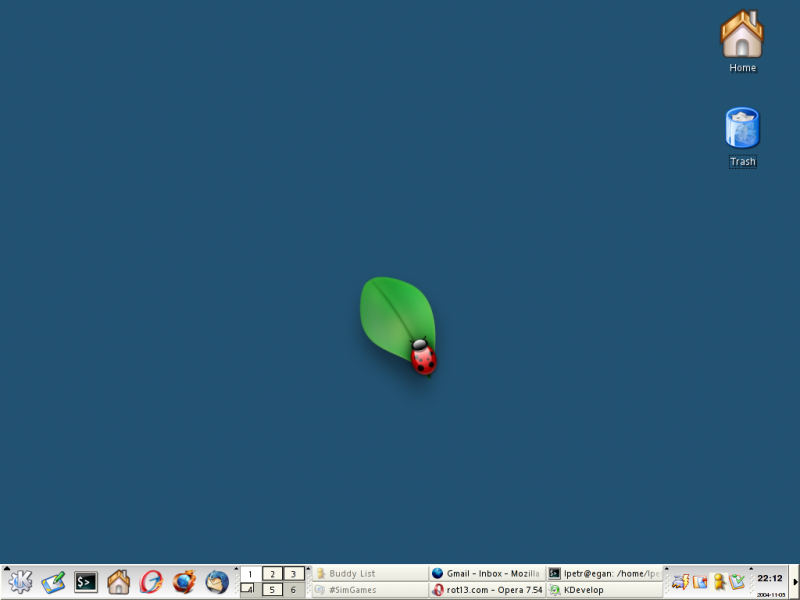Click the system tray handle arrow
This screenshot has width=800, height=600.
click(668, 569)
